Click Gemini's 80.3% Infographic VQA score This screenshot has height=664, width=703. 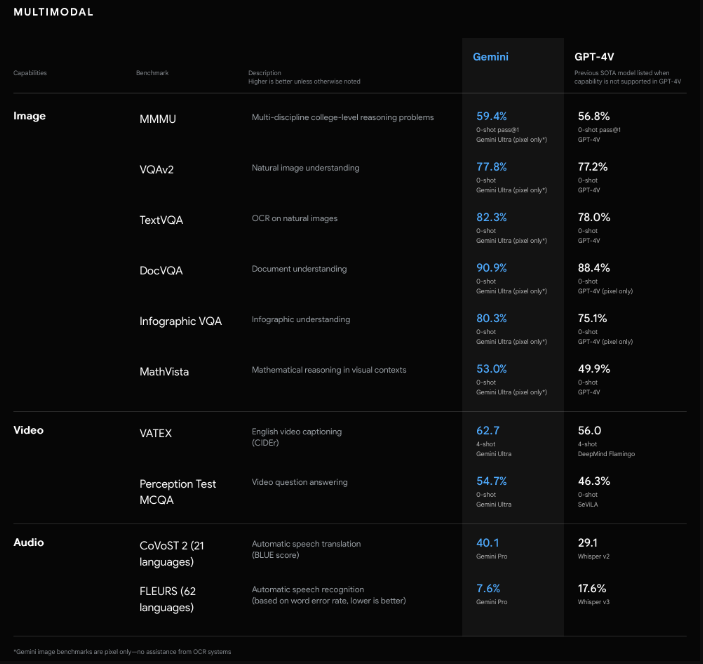tap(491, 319)
